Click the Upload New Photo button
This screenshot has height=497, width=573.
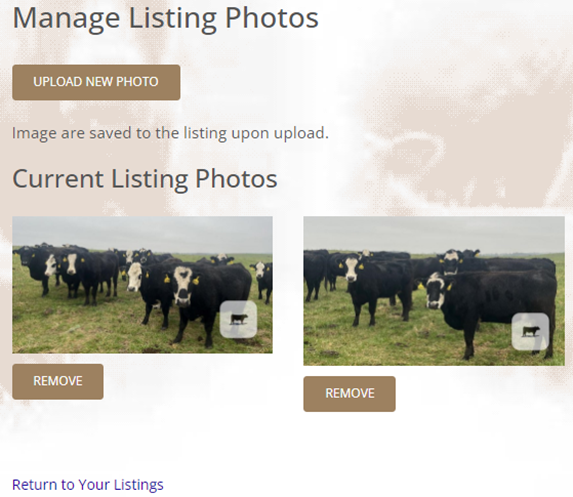(96, 82)
